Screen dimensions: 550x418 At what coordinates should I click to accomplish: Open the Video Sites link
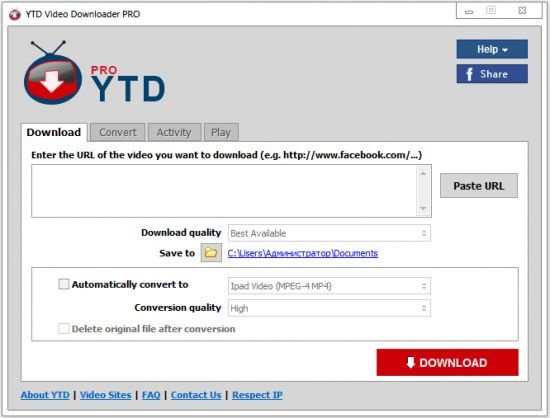[106, 395]
